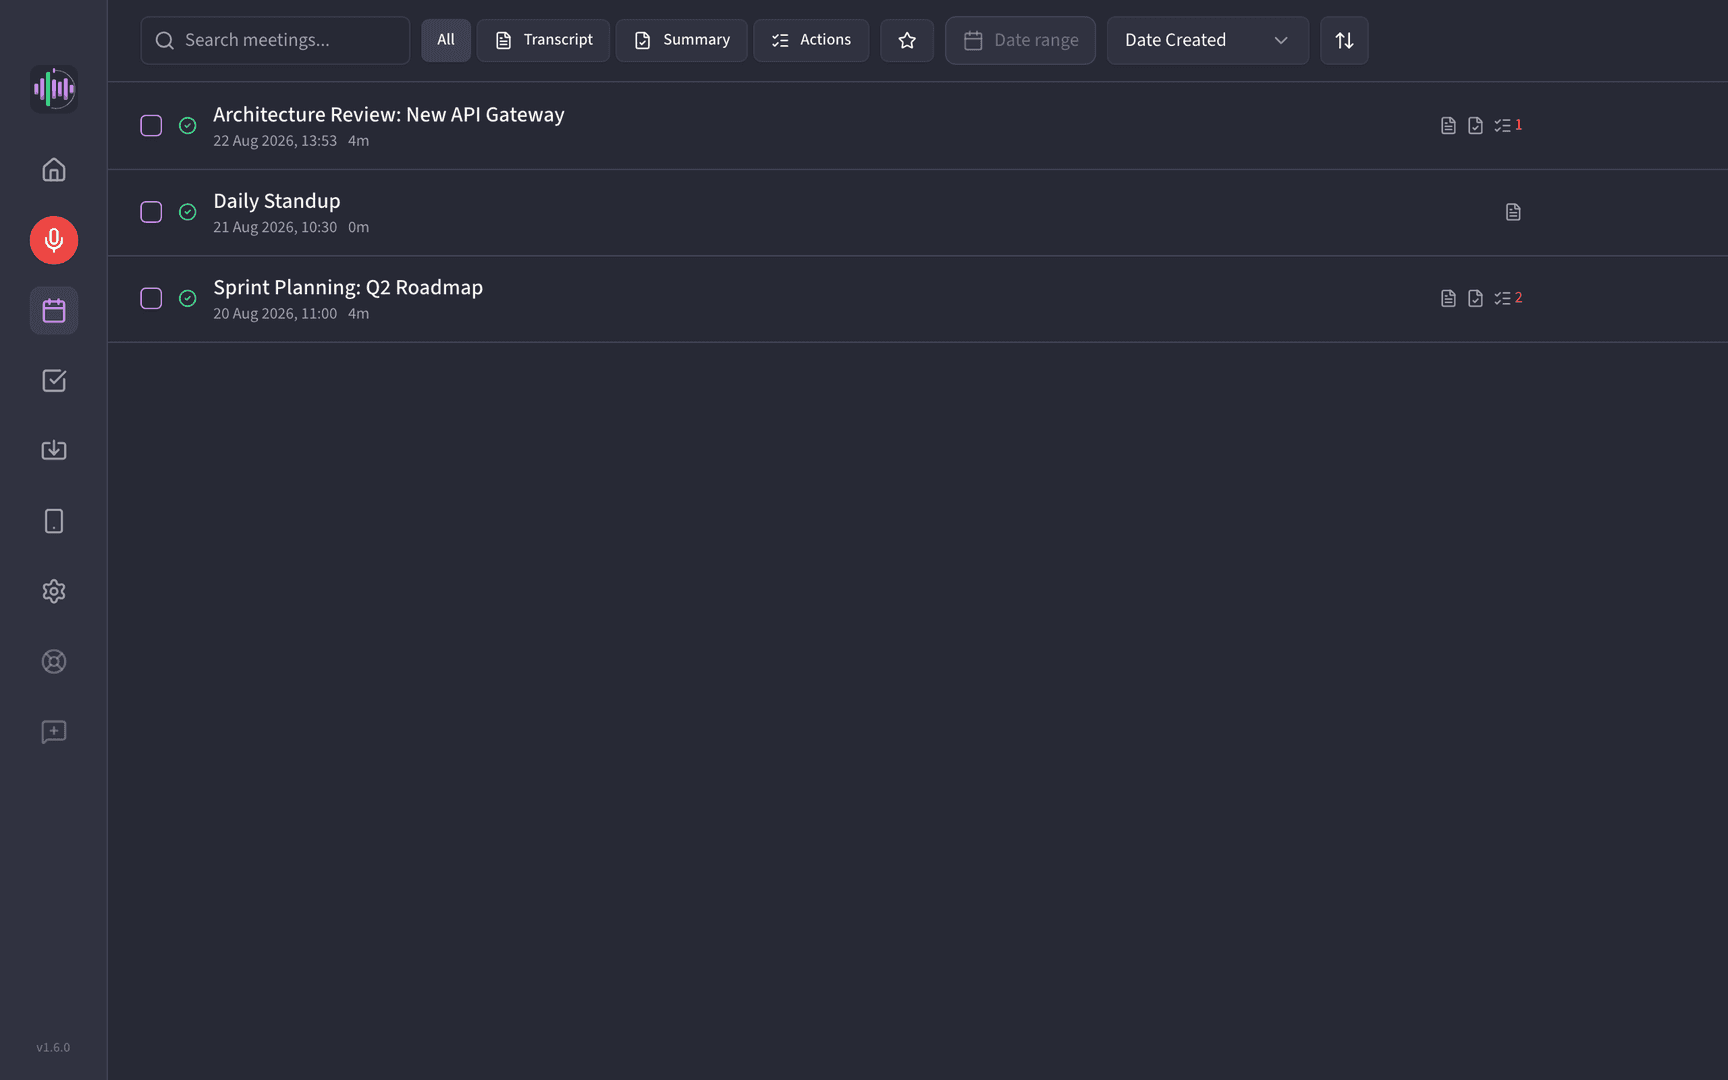1728x1080 pixels.
Task: Open the Daily Standup meeting
Action: 276,201
